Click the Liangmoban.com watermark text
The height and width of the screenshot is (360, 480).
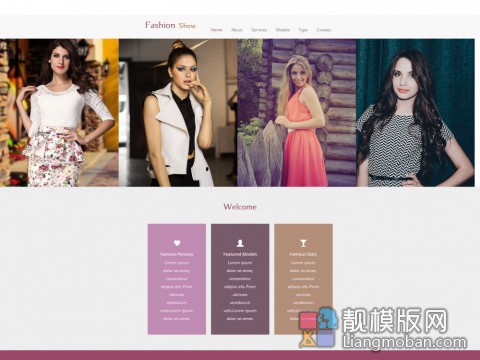405,342
